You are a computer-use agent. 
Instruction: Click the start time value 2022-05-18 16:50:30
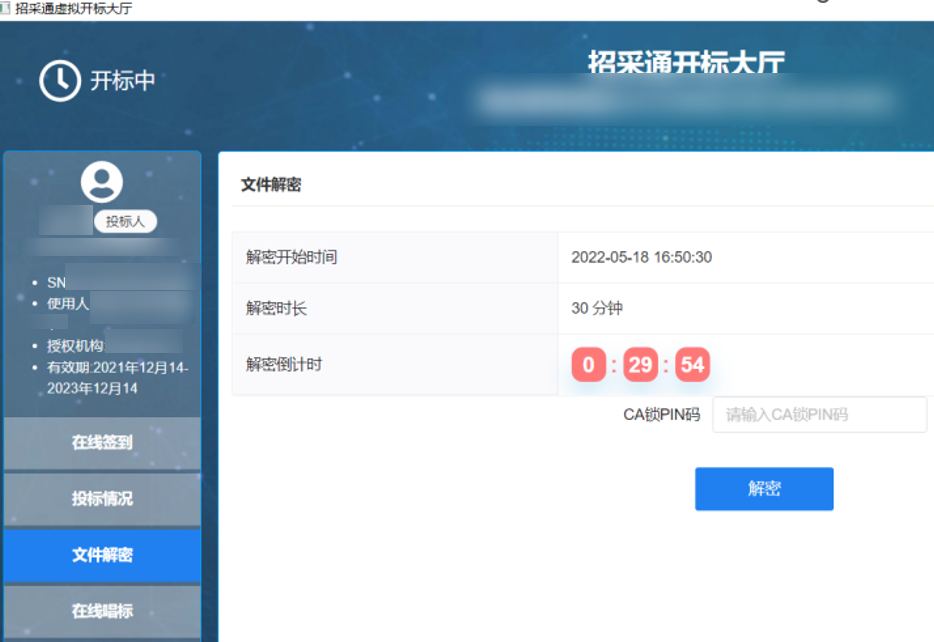(641, 257)
